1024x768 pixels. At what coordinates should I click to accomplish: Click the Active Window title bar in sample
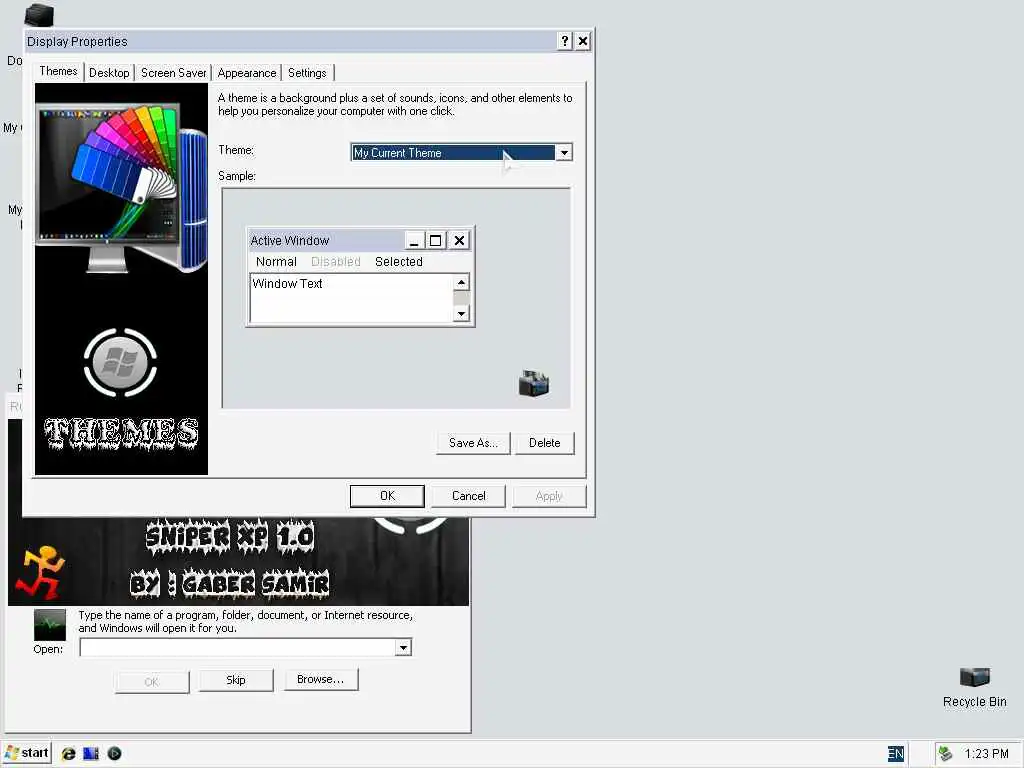tap(327, 240)
